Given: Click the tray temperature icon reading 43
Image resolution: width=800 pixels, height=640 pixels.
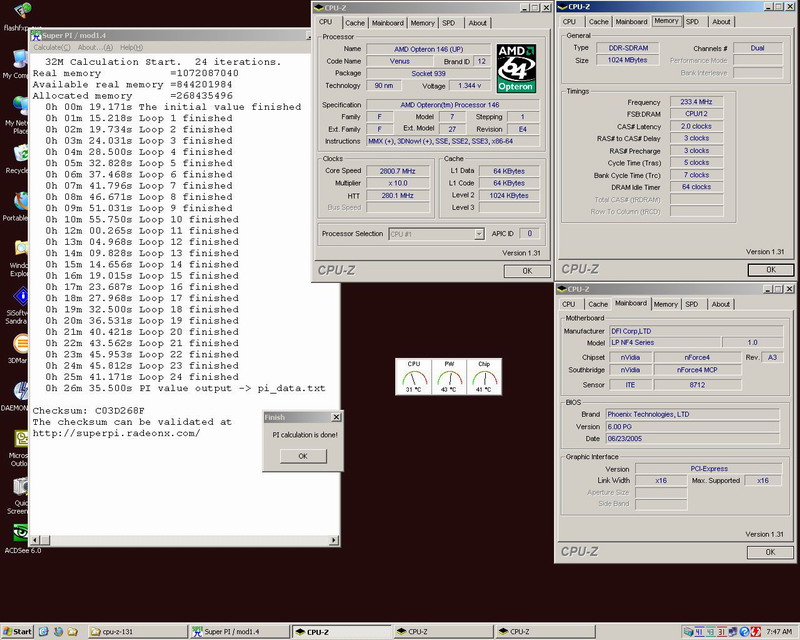Looking at the screenshot, I should click(710, 632).
